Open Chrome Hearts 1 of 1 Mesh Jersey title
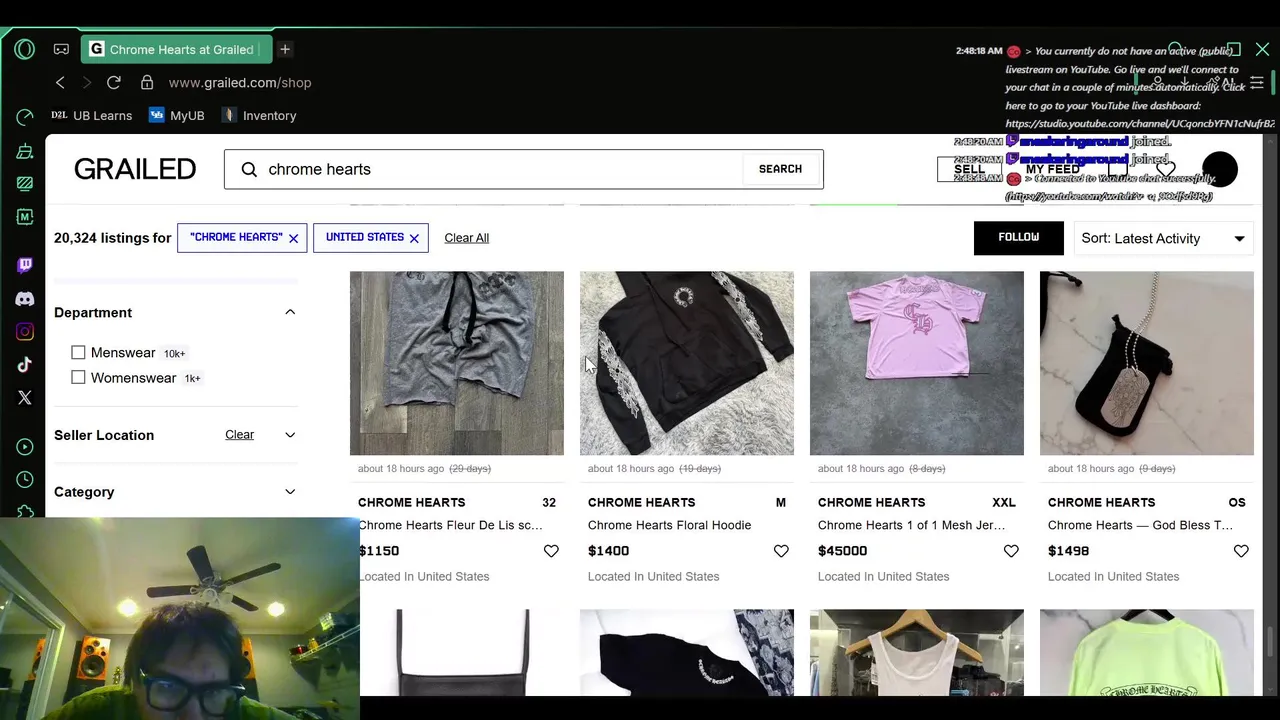Screen dimensions: 1280x720 (x=911, y=525)
